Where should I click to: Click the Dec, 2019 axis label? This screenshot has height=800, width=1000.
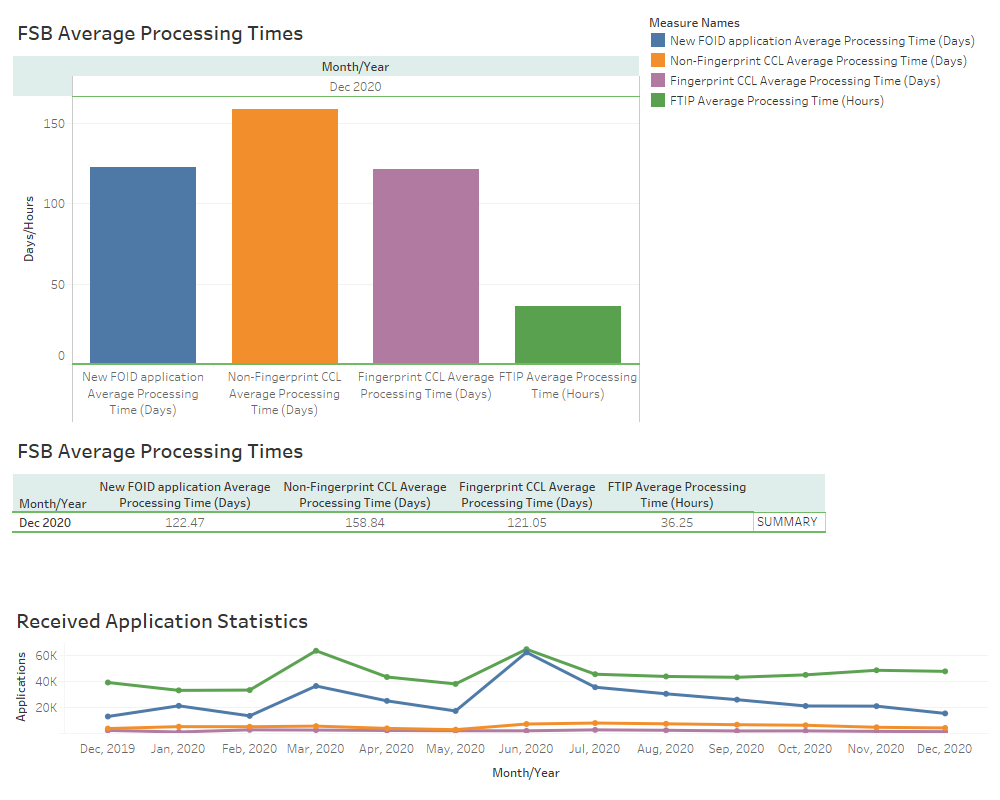click(106, 748)
